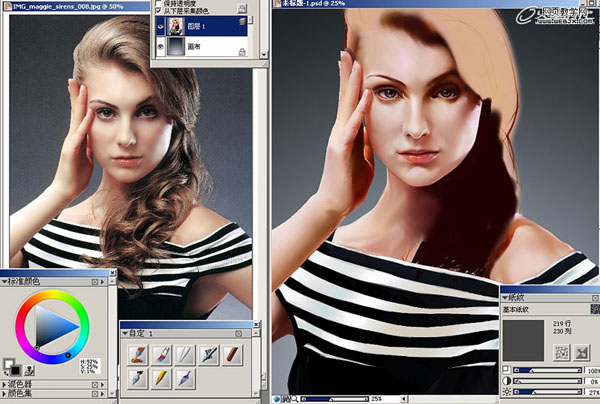Select the brown chalk stick brush

pyautogui.click(x=232, y=355)
